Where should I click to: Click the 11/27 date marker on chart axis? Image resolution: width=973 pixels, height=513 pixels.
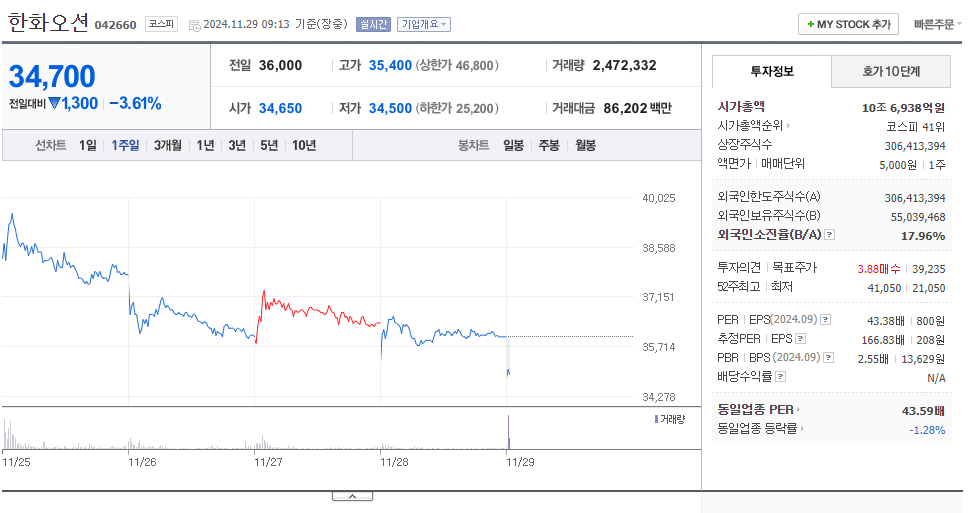pyautogui.click(x=268, y=462)
